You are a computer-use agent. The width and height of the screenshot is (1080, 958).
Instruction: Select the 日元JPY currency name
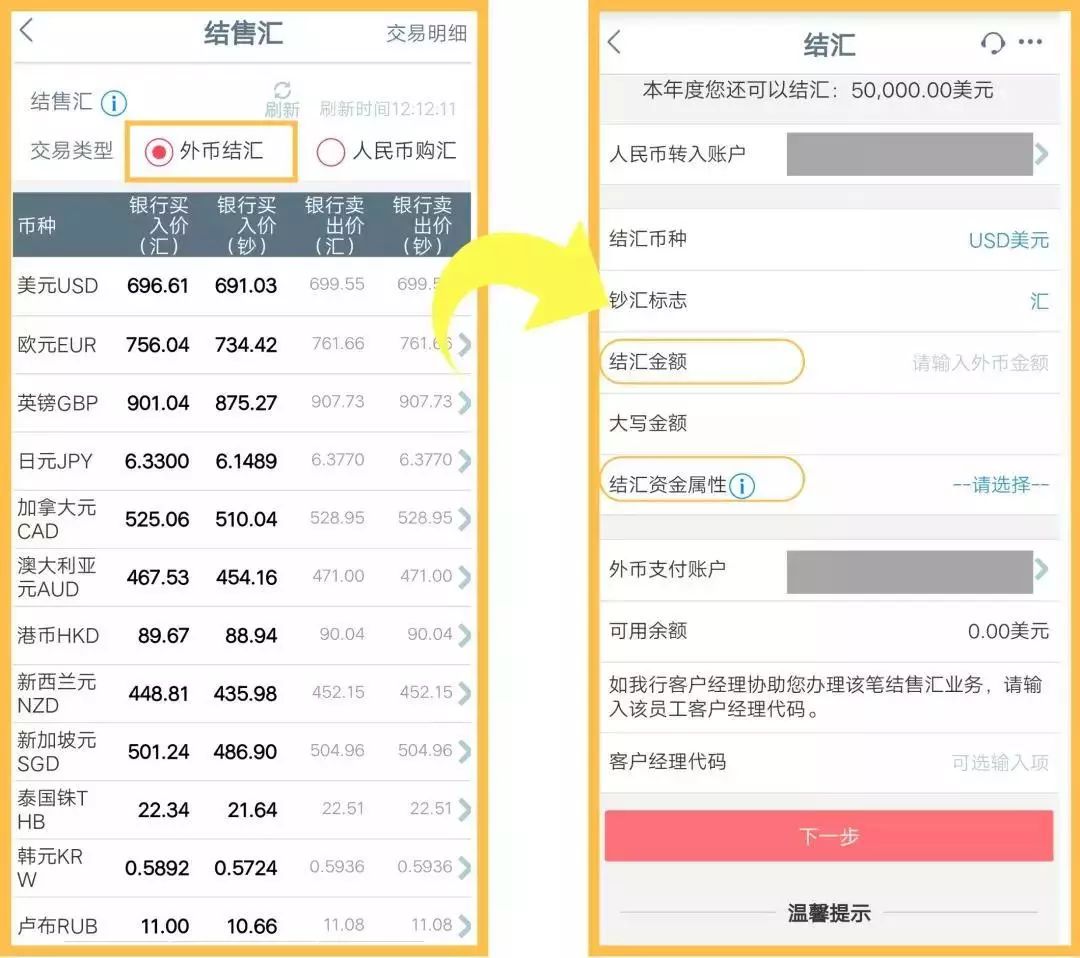pos(55,461)
